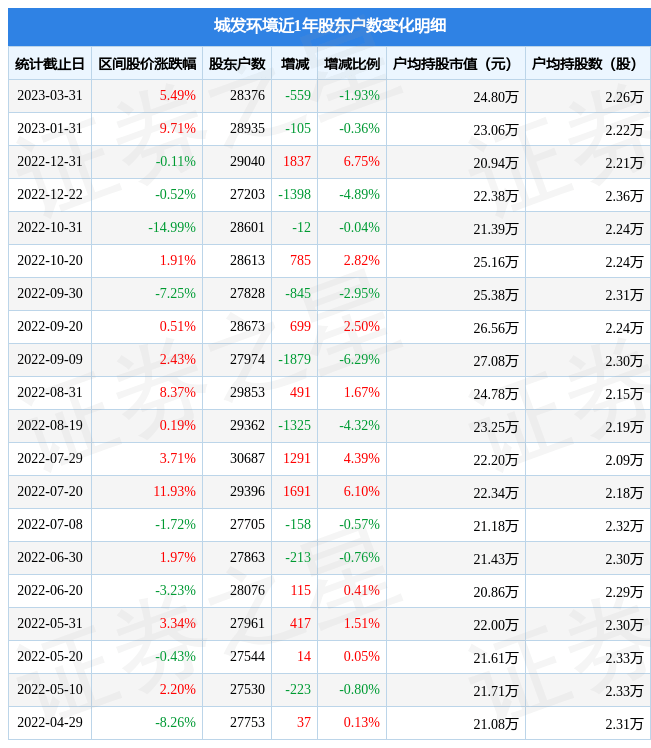Click the market value 25.16万
Image resolution: width=651 pixels, height=748 pixels.
(496, 262)
